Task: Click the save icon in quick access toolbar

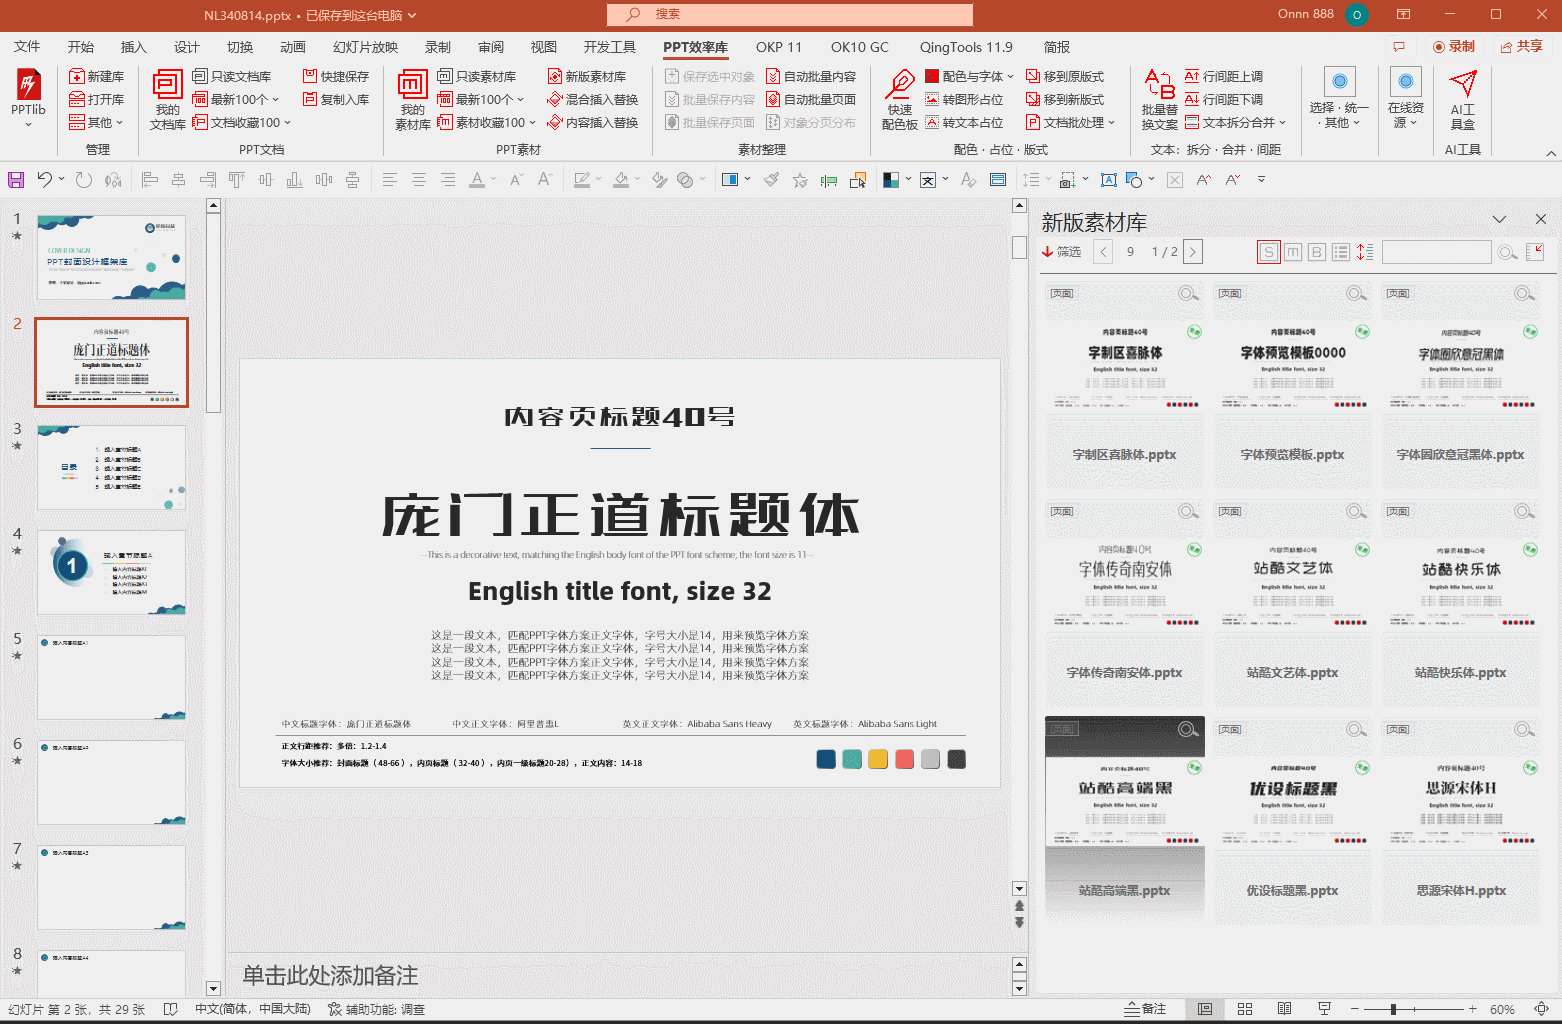Action: pos(16,180)
